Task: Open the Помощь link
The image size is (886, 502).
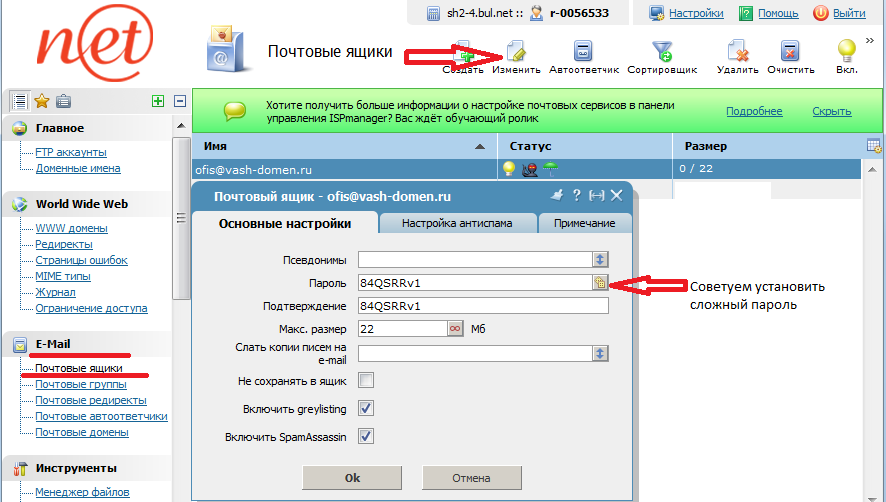Action: (x=778, y=13)
